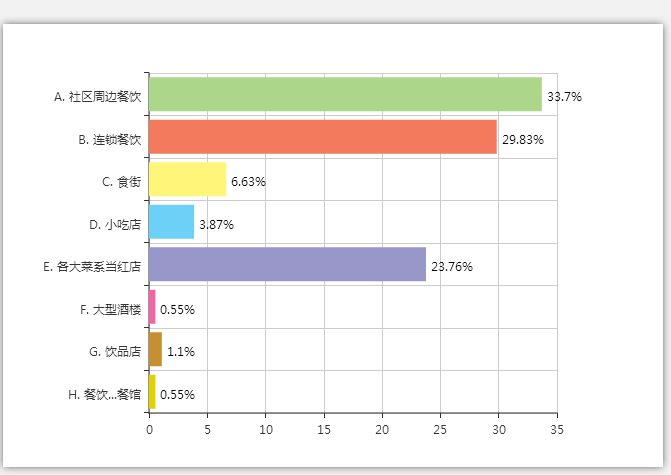Click the pink 大型酒楼 bar
This screenshot has width=671, height=475.
153,308
